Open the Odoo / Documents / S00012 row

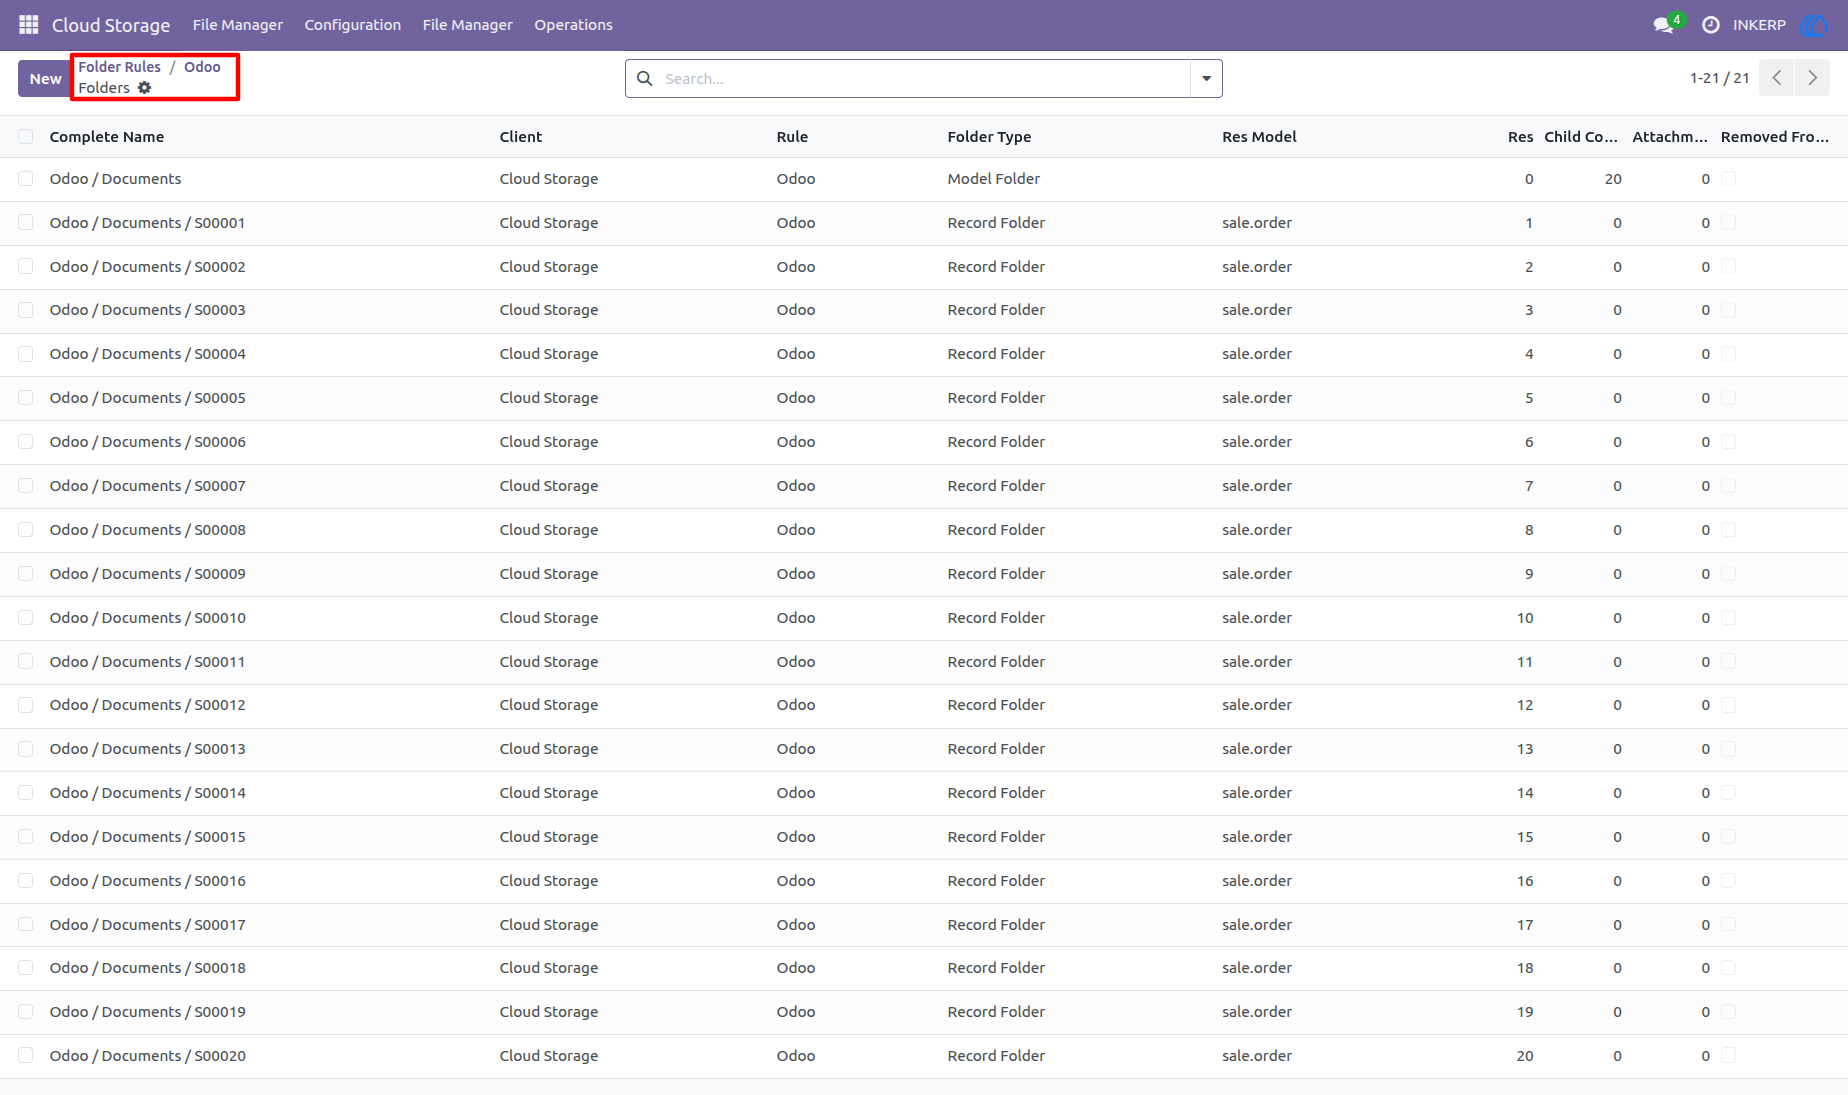pos(924,705)
